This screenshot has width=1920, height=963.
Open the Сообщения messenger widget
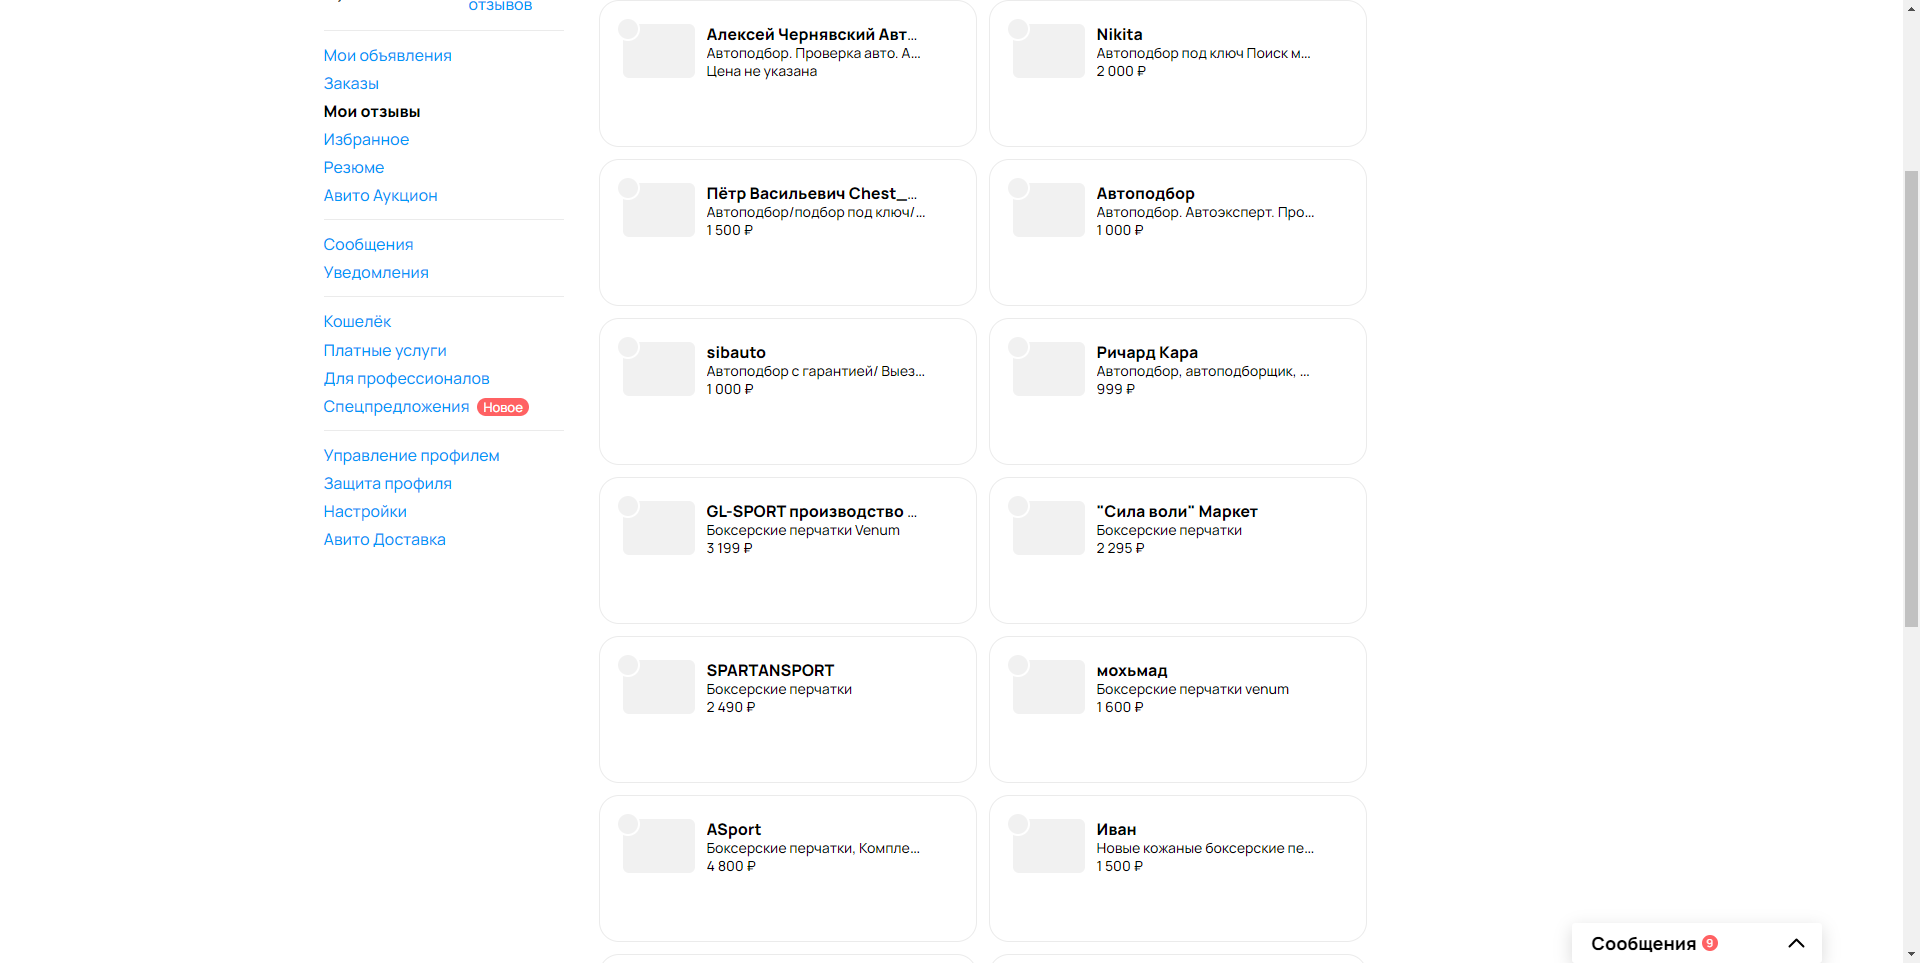point(1643,943)
